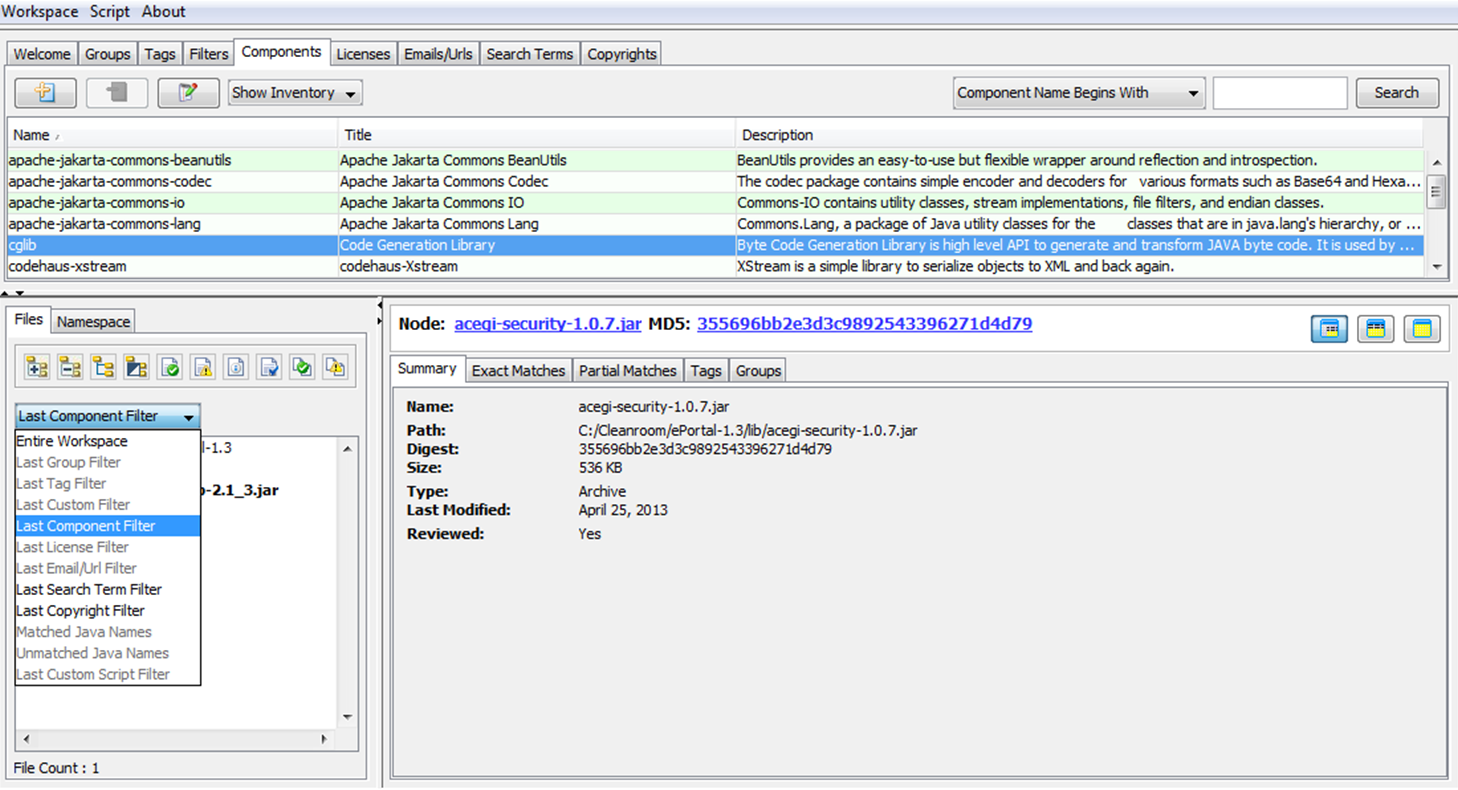The width and height of the screenshot is (1458, 790).
Task: Select the apache-jakarta-commons-io row
Action: (716, 203)
